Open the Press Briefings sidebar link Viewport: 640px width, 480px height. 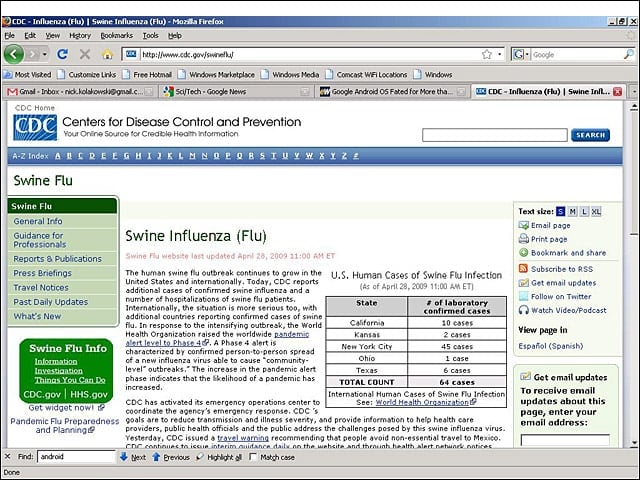point(42,273)
